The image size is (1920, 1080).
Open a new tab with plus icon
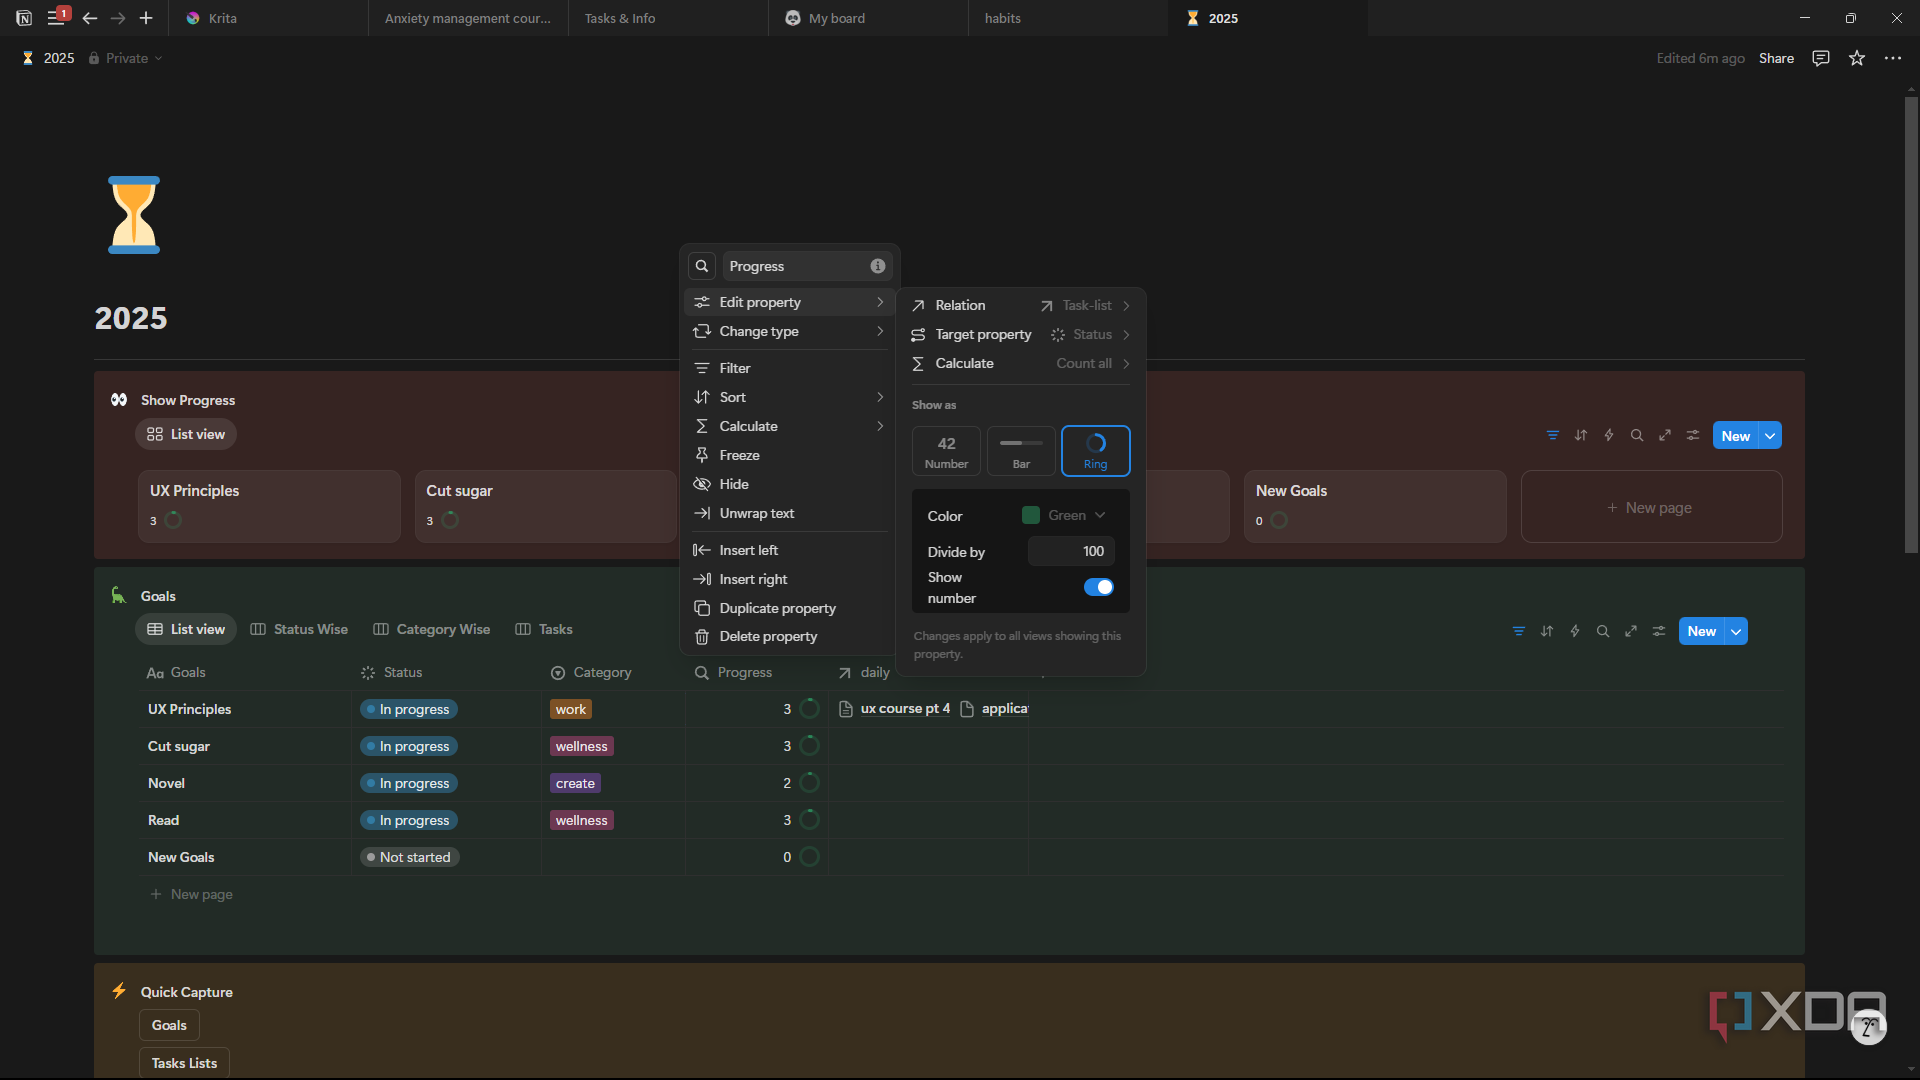click(146, 18)
